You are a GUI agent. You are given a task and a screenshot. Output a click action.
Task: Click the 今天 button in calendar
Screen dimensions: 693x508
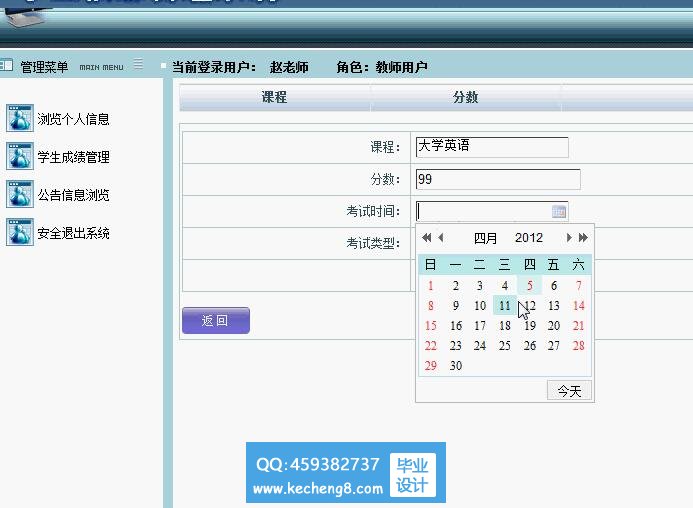pos(569,391)
